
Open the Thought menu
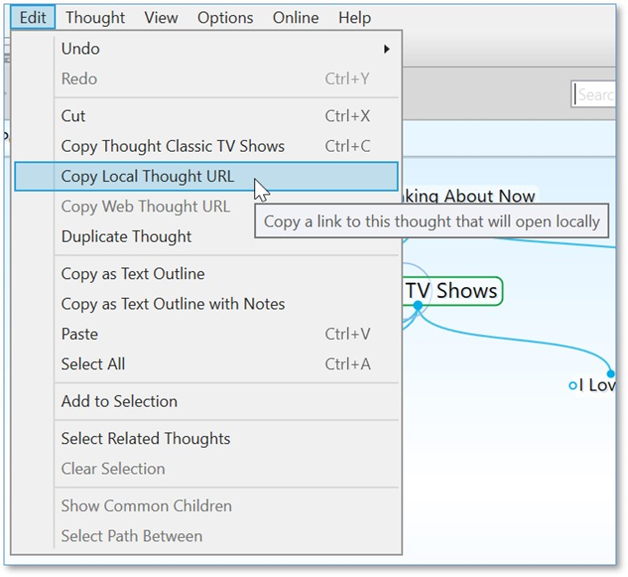pos(95,18)
